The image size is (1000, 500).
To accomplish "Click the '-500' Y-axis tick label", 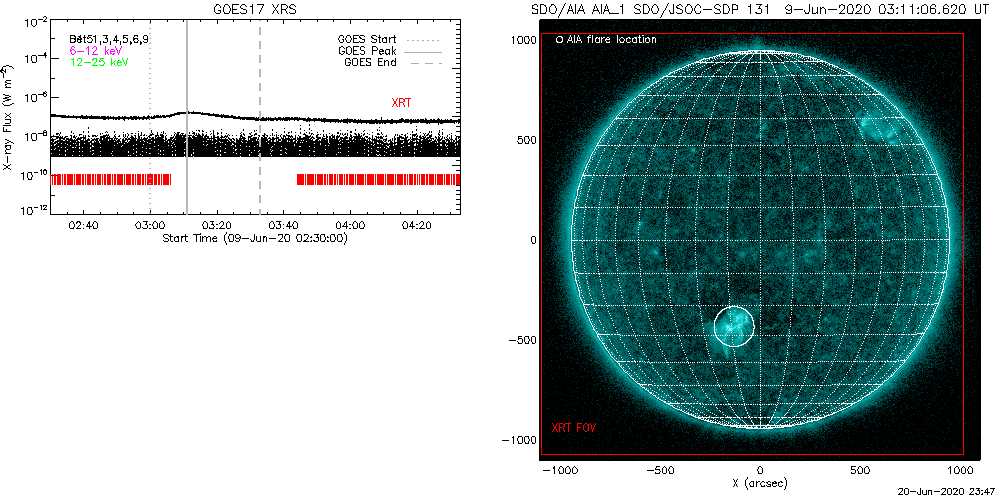I will pyautogui.click(x=520, y=340).
